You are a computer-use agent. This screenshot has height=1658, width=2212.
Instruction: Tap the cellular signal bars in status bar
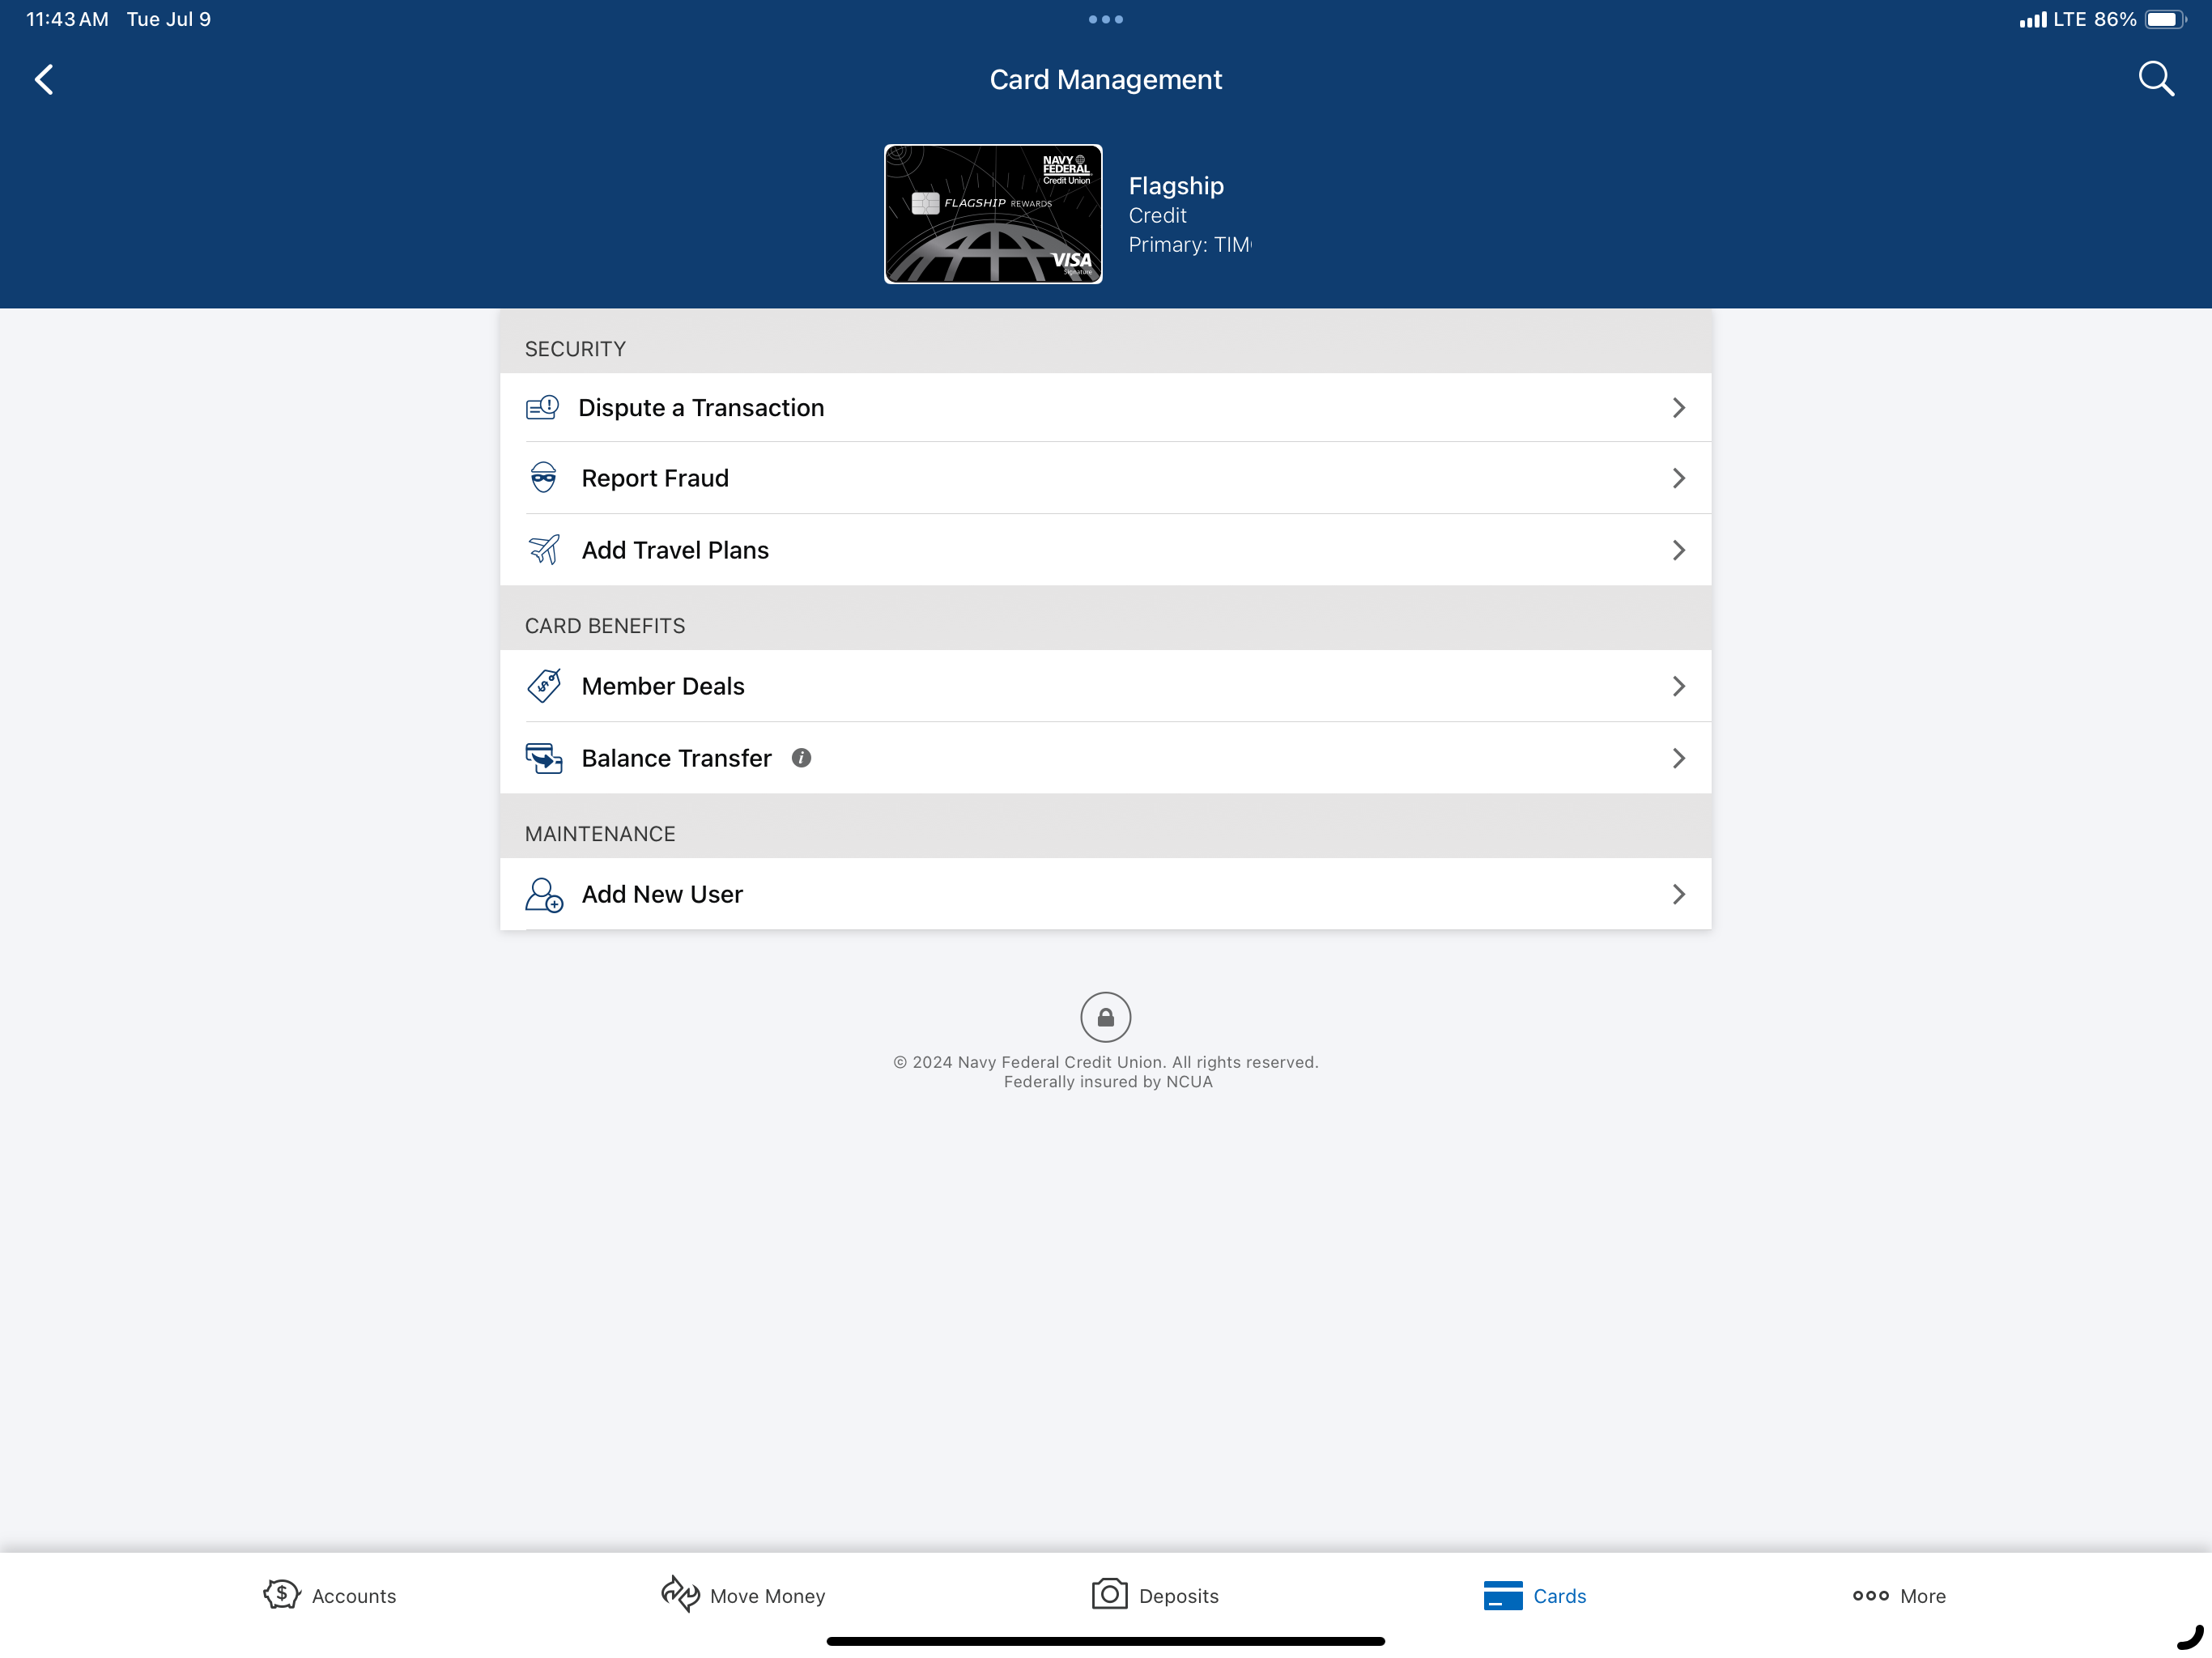pyautogui.click(x=2032, y=19)
